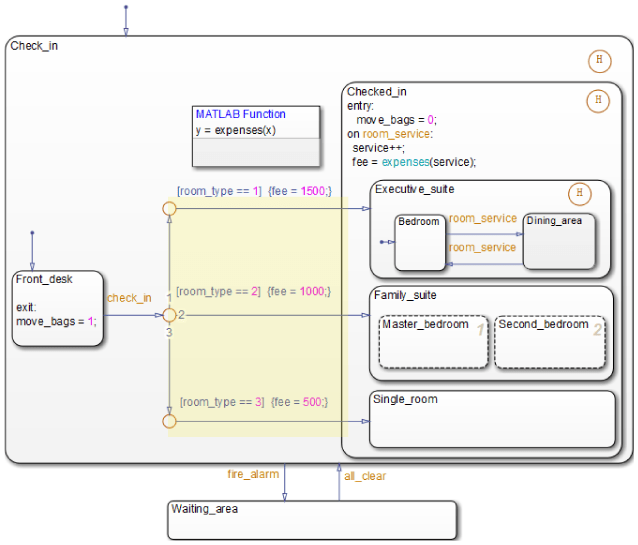Click the 'fee = expenses(service);' text
Image resolution: width=638 pixels, height=545 pixels.
pos(414,162)
